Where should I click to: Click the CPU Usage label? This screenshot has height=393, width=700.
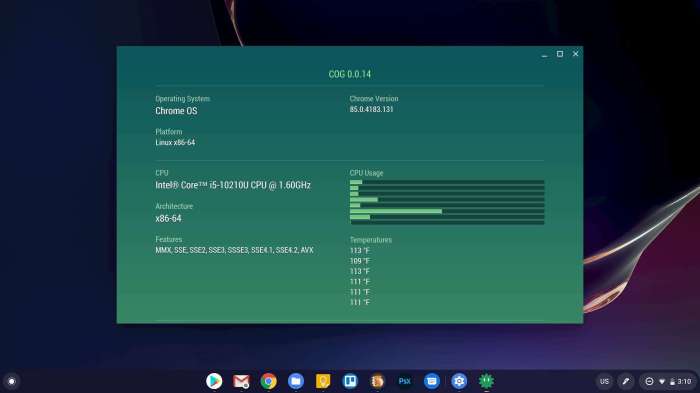point(367,173)
